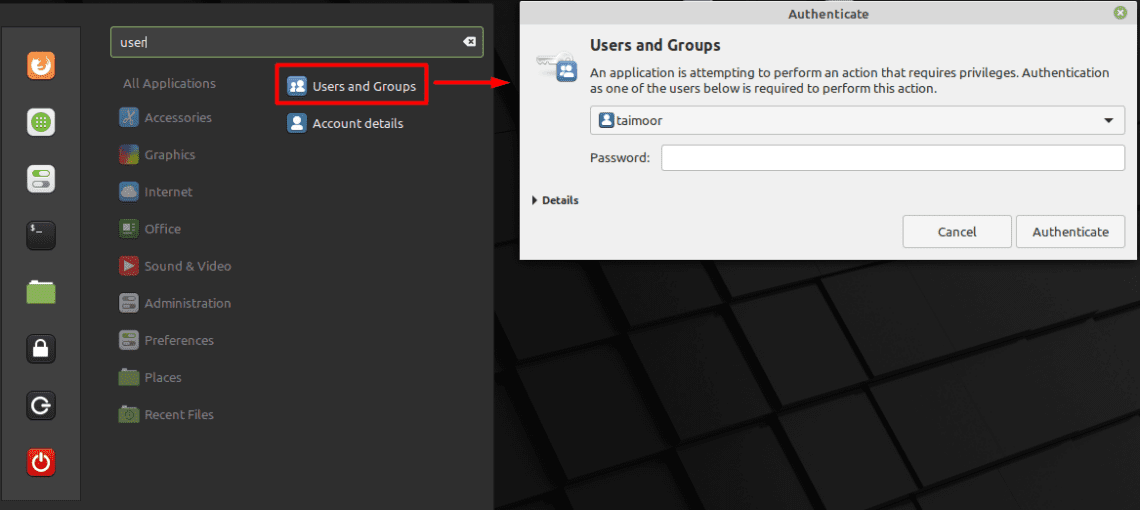Open the taimoor user dropdown
Image resolution: width=1140 pixels, height=510 pixels.
click(x=857, y=121)
